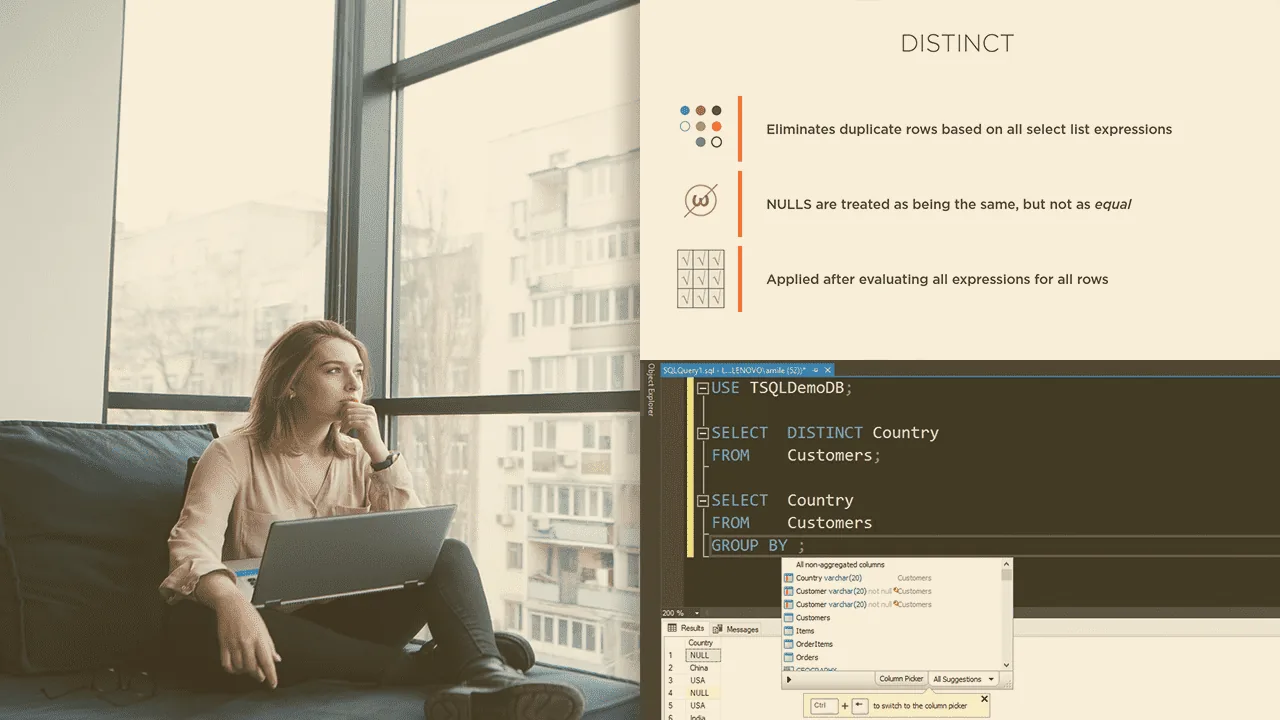Open the Column Picker tab
This screenshot has width=1280, height=720.
901,679
